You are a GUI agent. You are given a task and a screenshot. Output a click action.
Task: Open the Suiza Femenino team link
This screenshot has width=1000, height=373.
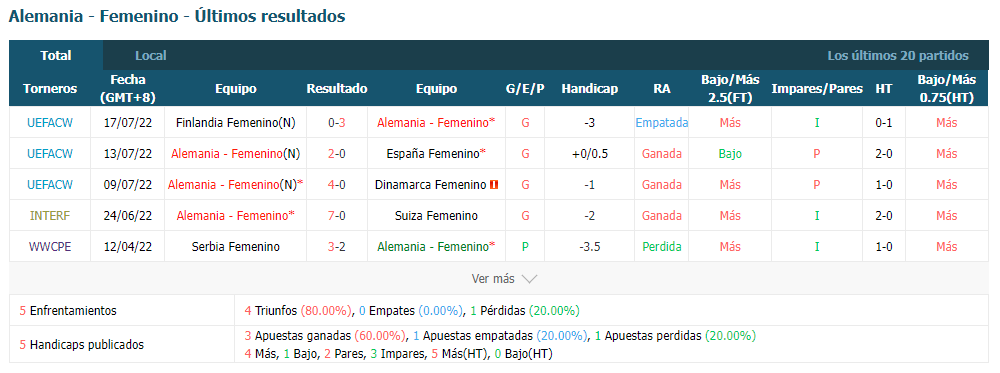pos(436,216)
